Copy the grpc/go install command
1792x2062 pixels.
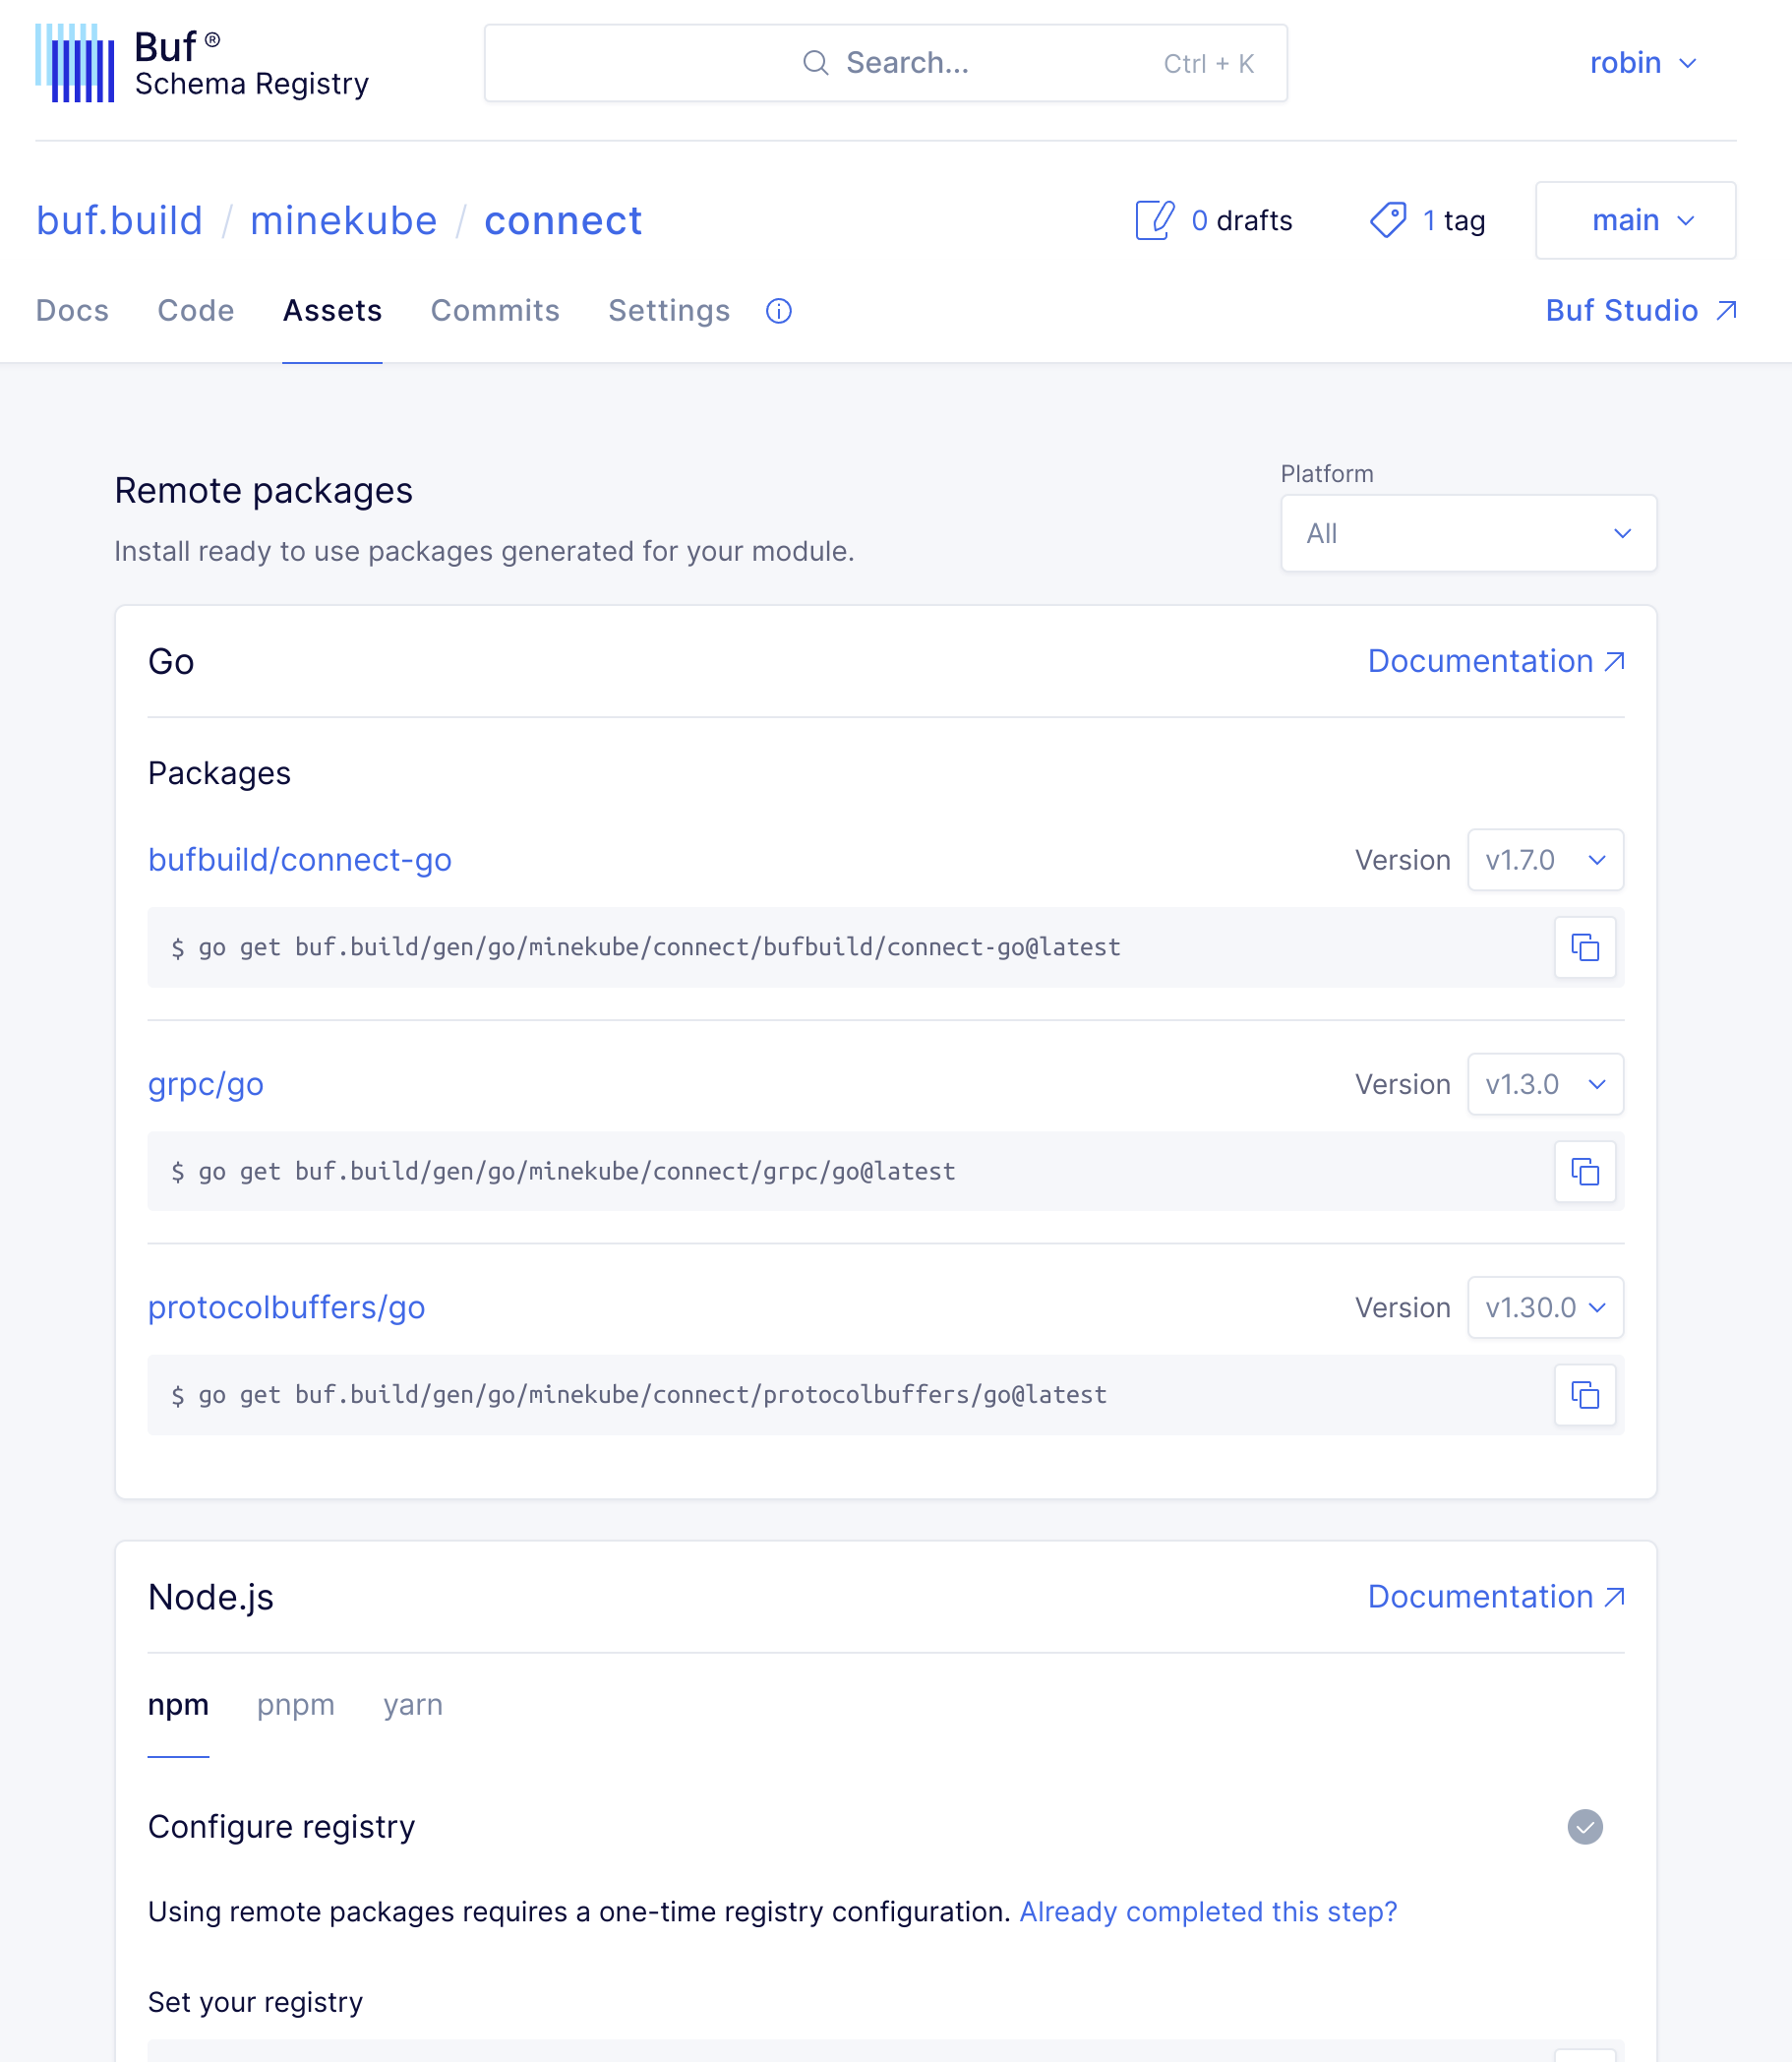click(1585, 1171)
